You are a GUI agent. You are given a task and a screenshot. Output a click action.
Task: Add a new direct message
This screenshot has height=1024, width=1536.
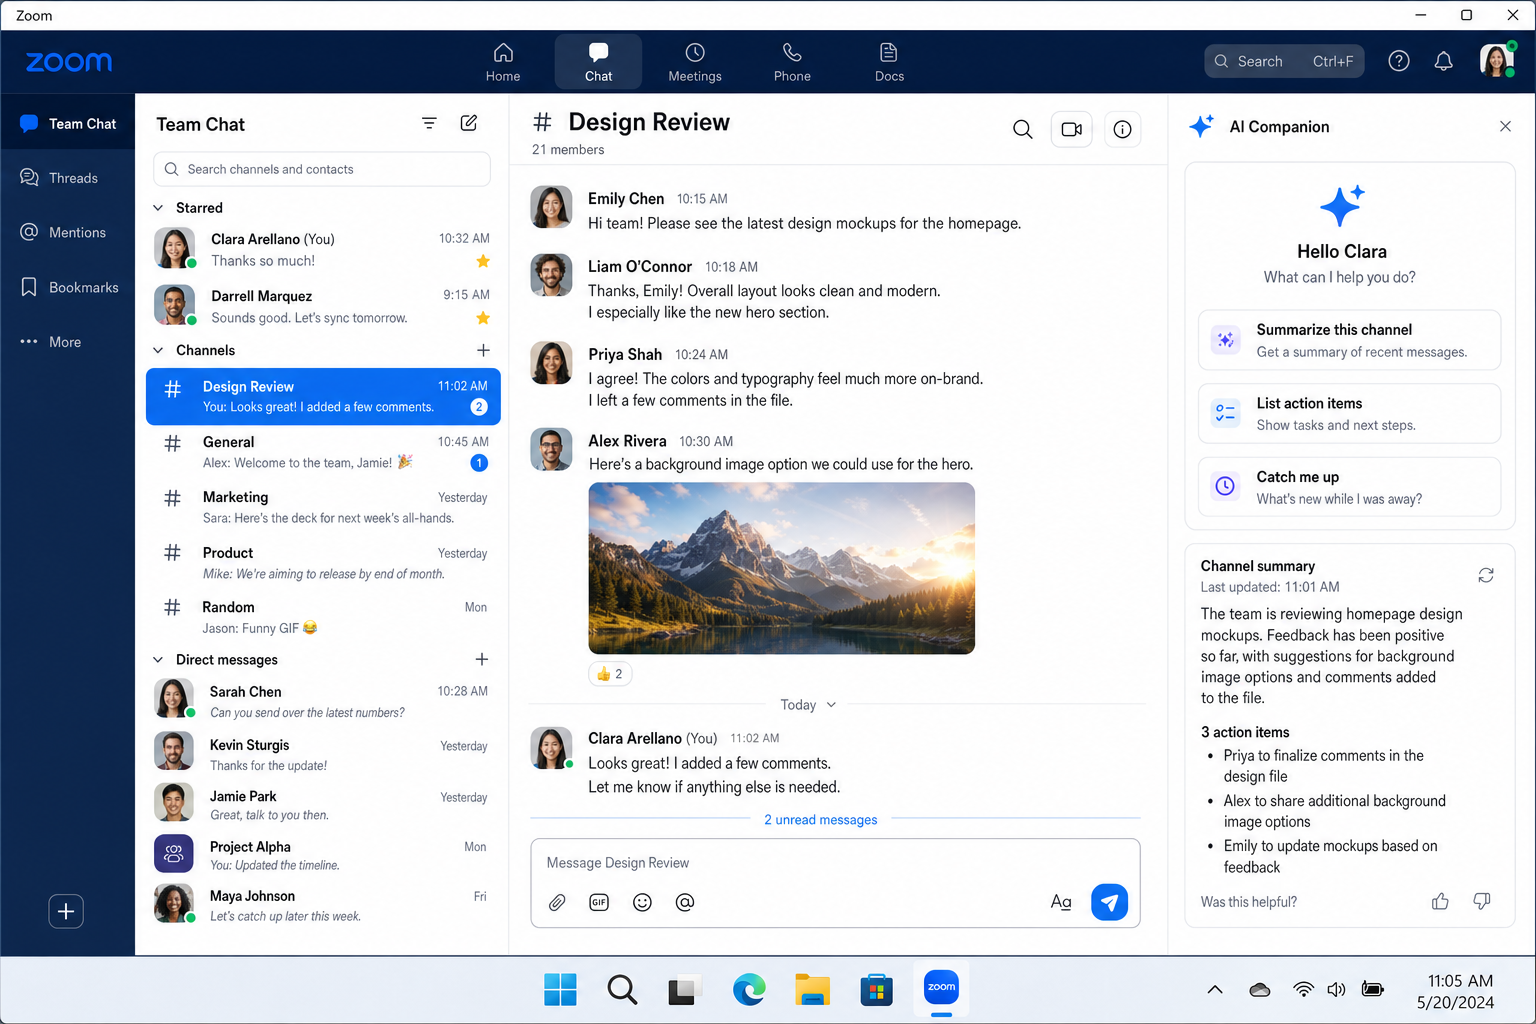coord(482,659)
